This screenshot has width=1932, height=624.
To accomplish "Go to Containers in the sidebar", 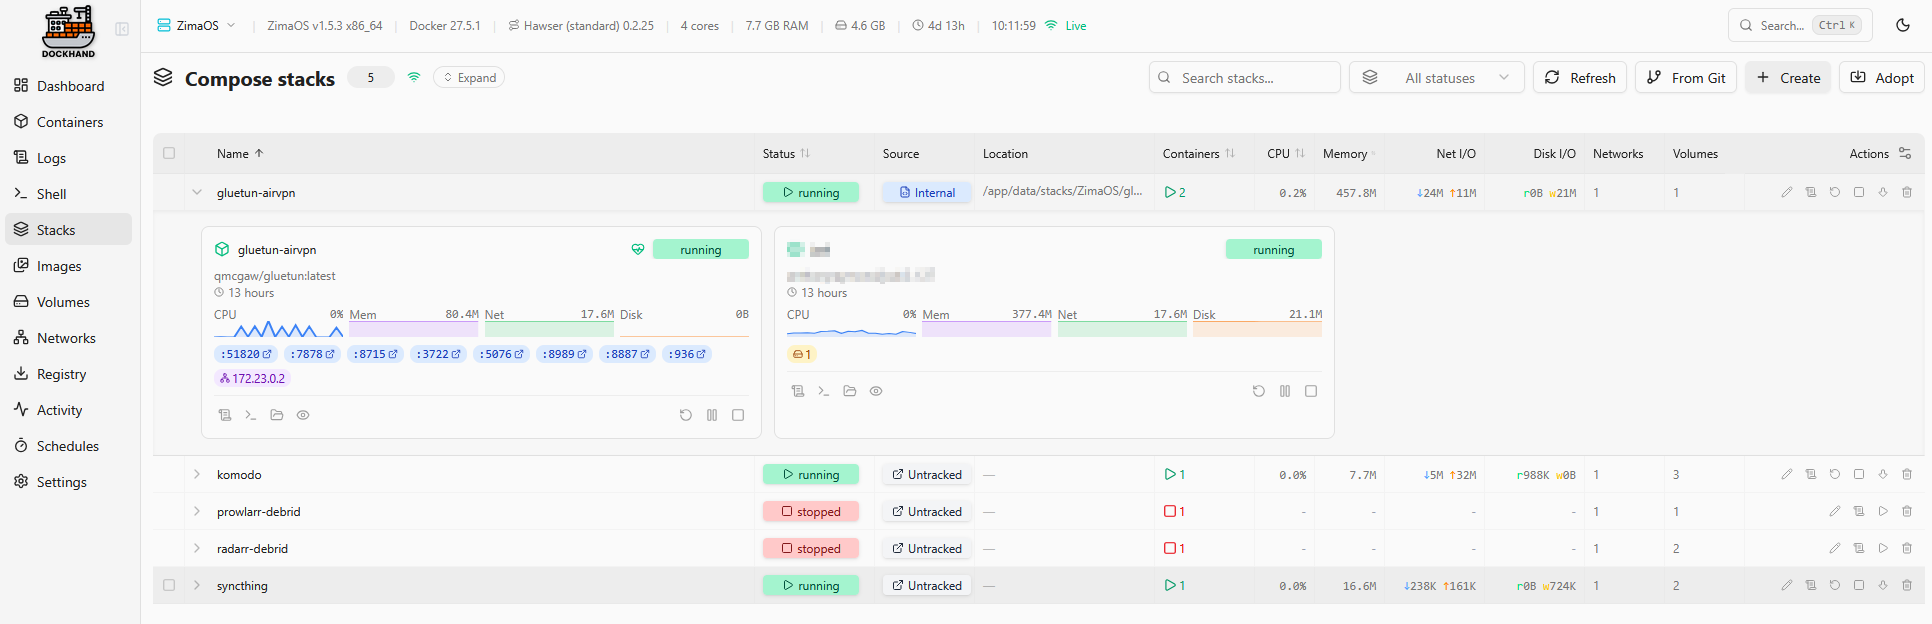I will click(69, 122).
